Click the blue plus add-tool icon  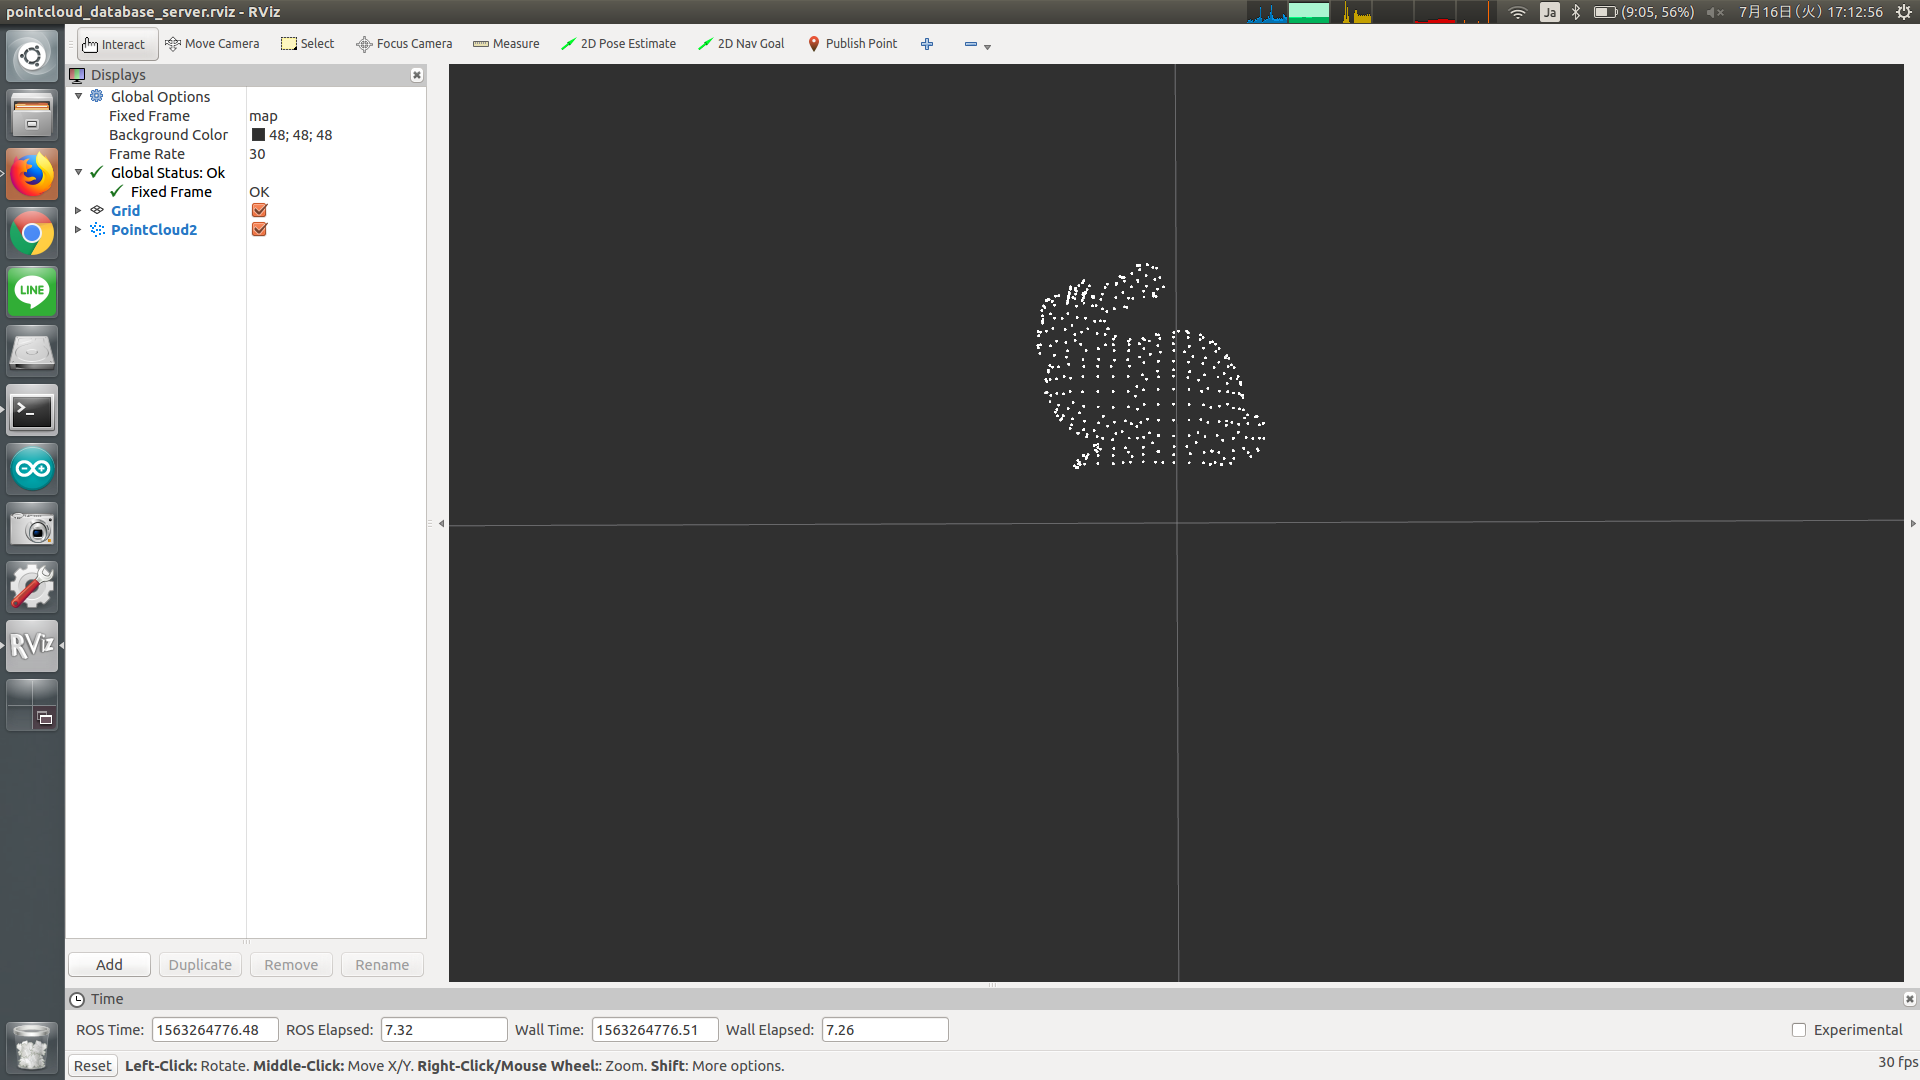tap(927, 44)
